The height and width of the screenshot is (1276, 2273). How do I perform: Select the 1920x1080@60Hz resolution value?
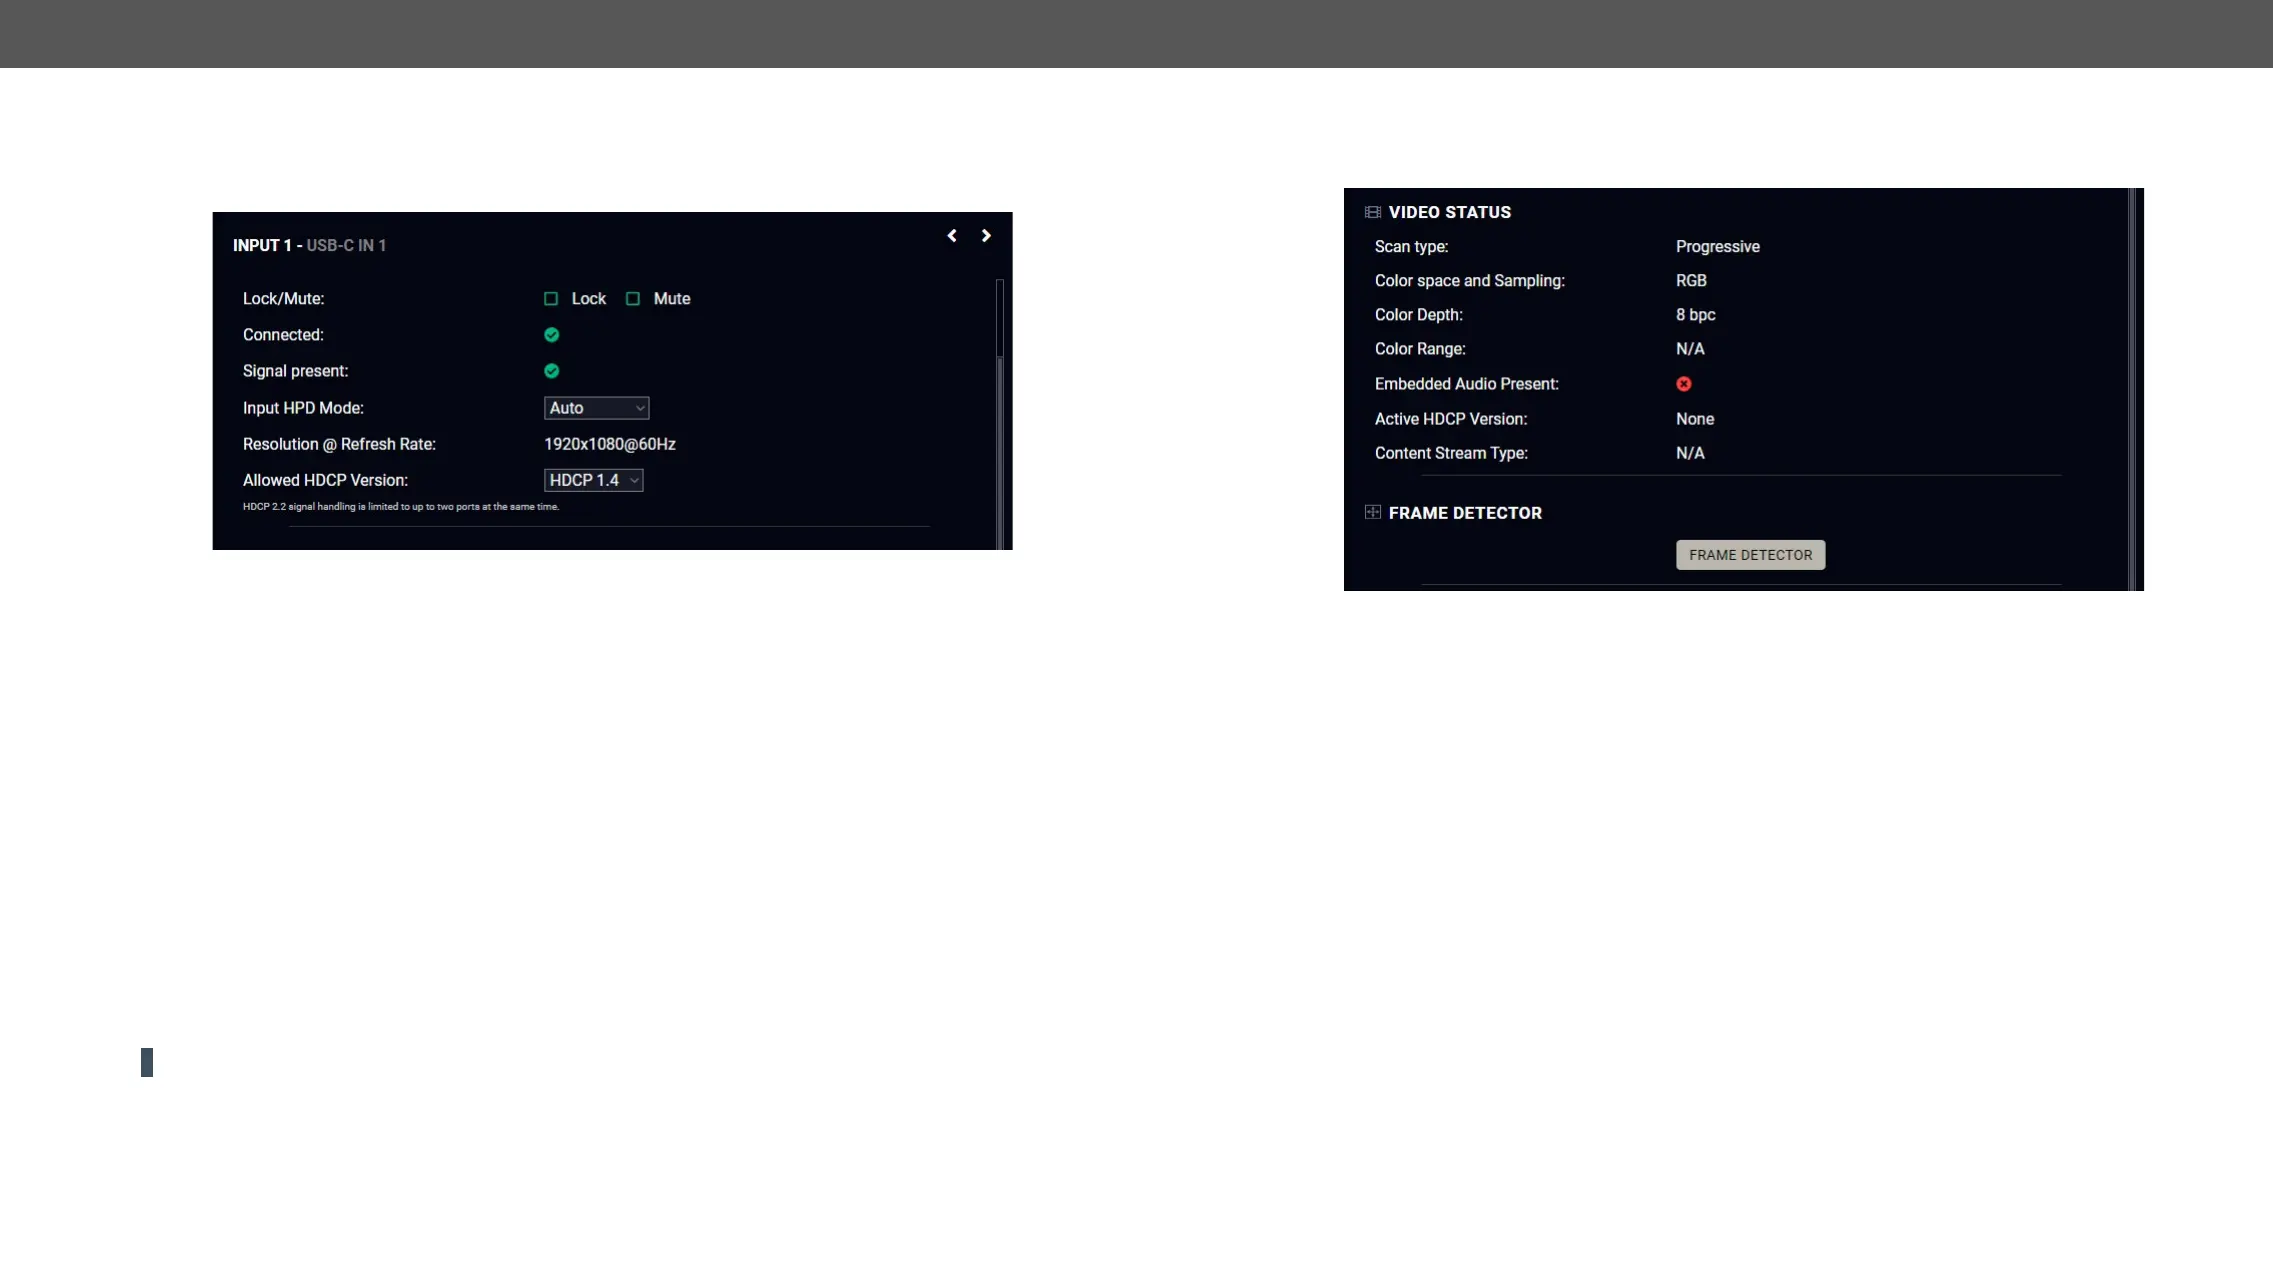(610, 444)
